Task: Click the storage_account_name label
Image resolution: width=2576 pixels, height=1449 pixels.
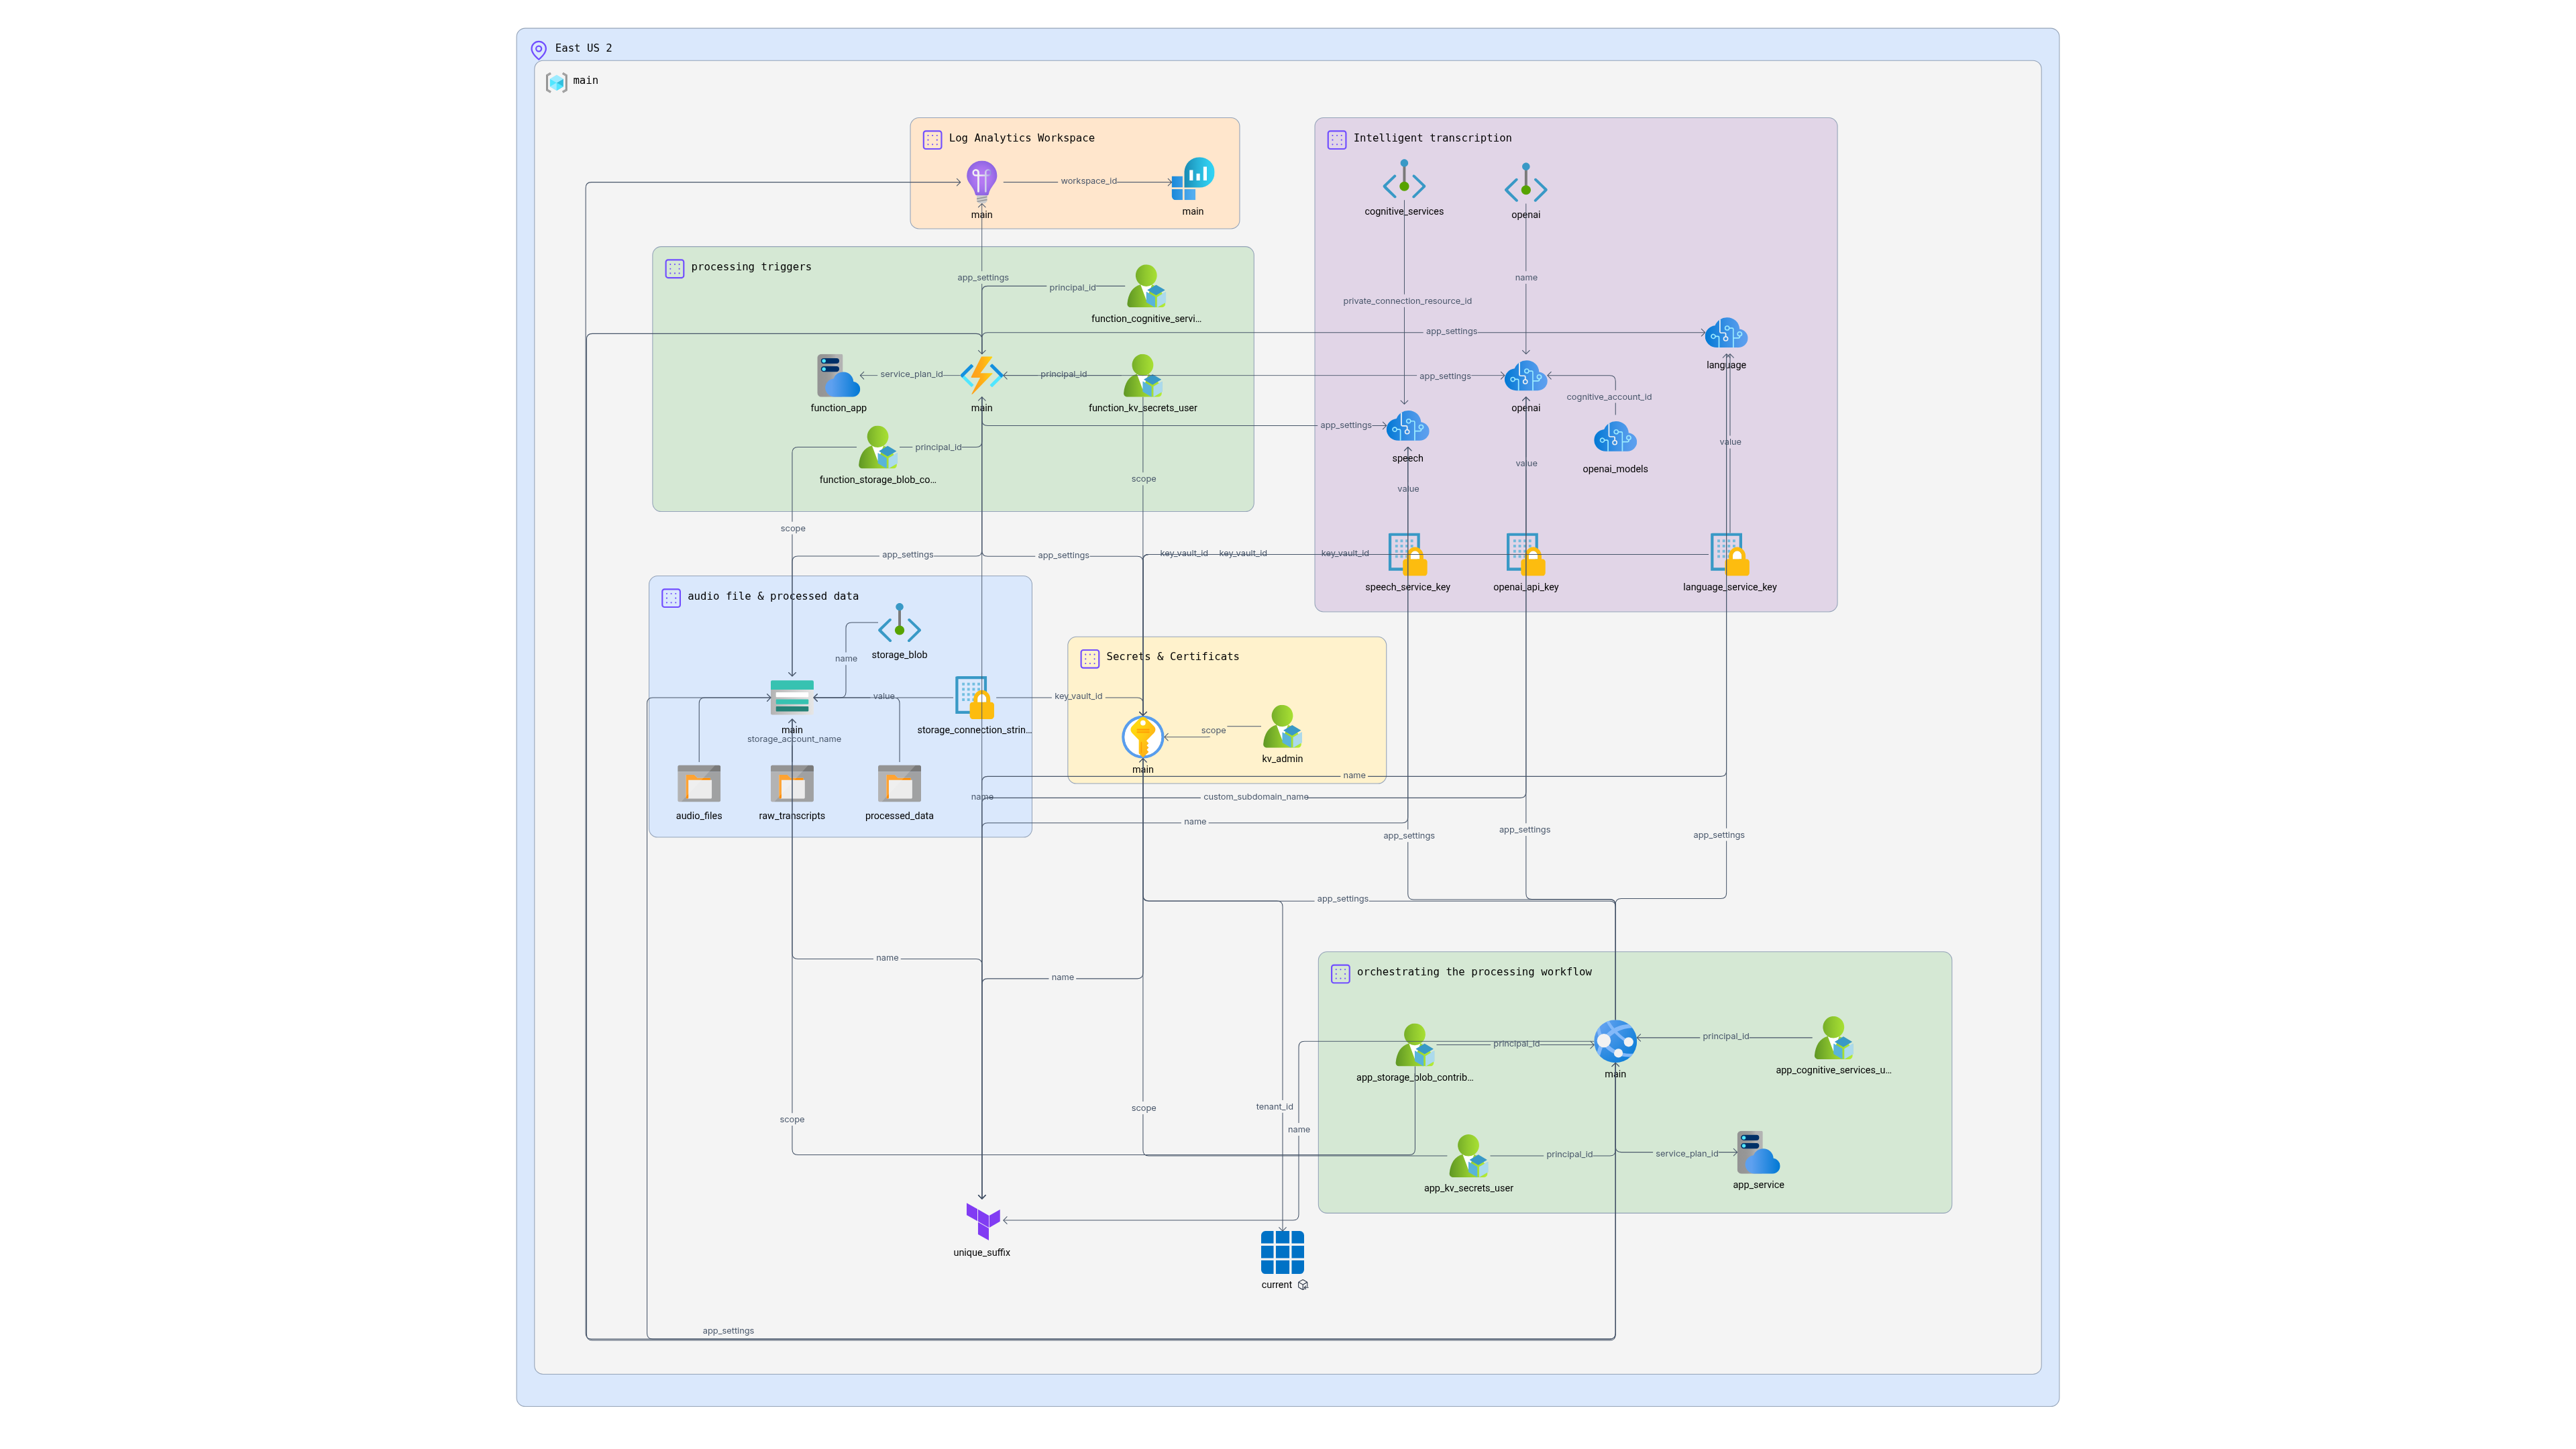Action: (793, 740)
